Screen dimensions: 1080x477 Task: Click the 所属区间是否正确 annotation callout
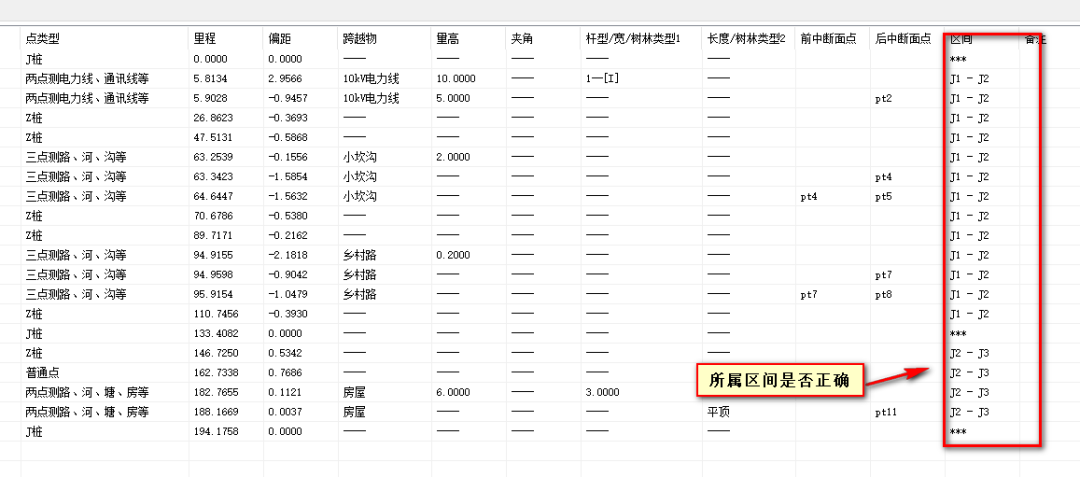(x=779, y=381)
